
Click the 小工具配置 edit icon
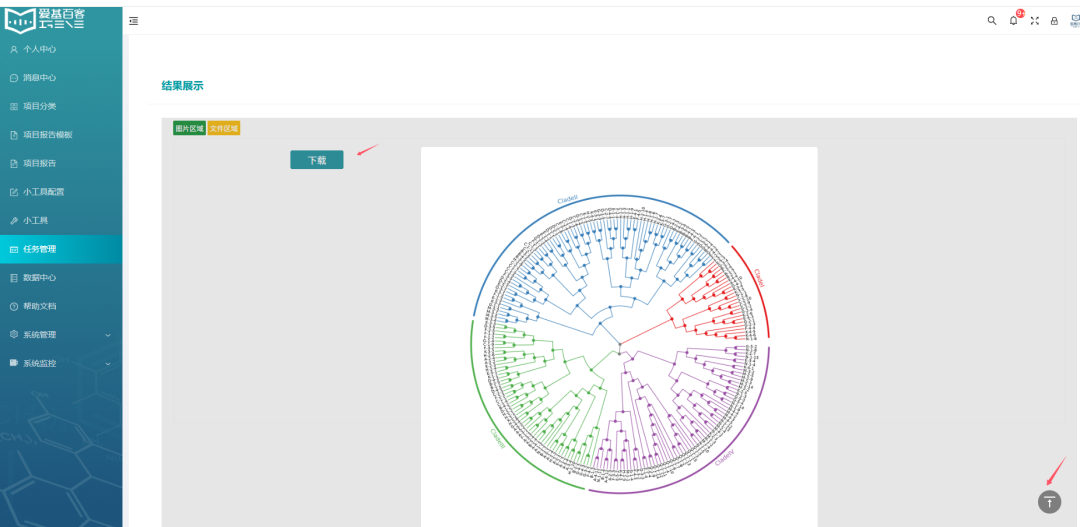[14, 192]
